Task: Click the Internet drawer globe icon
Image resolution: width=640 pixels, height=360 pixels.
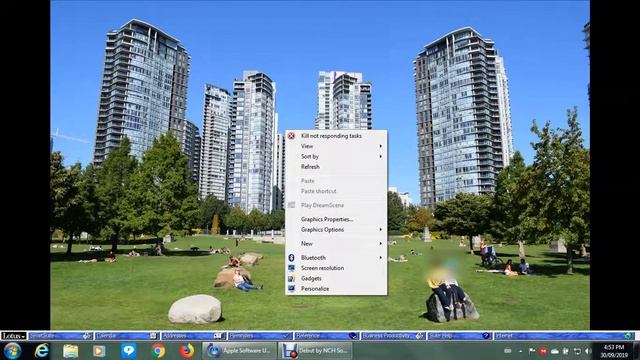Action: point(629,336)
